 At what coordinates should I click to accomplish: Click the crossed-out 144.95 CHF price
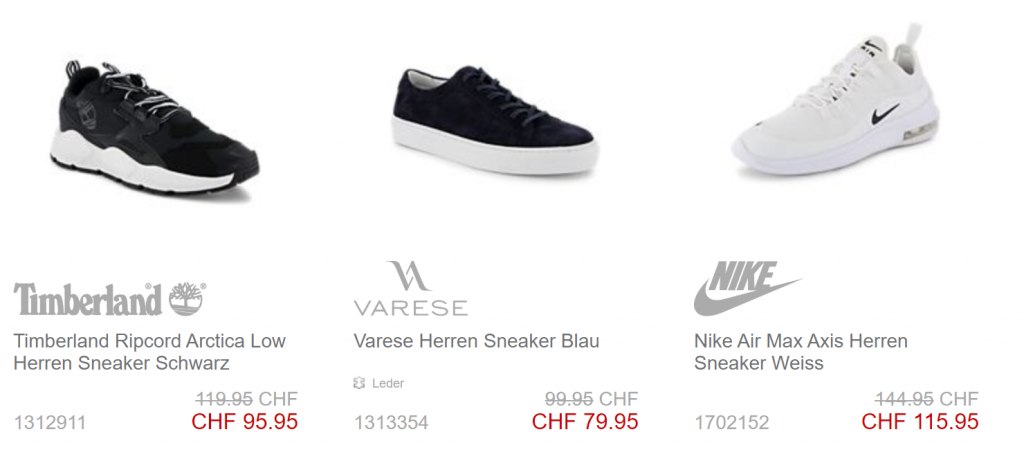click(x=927, y=398)
